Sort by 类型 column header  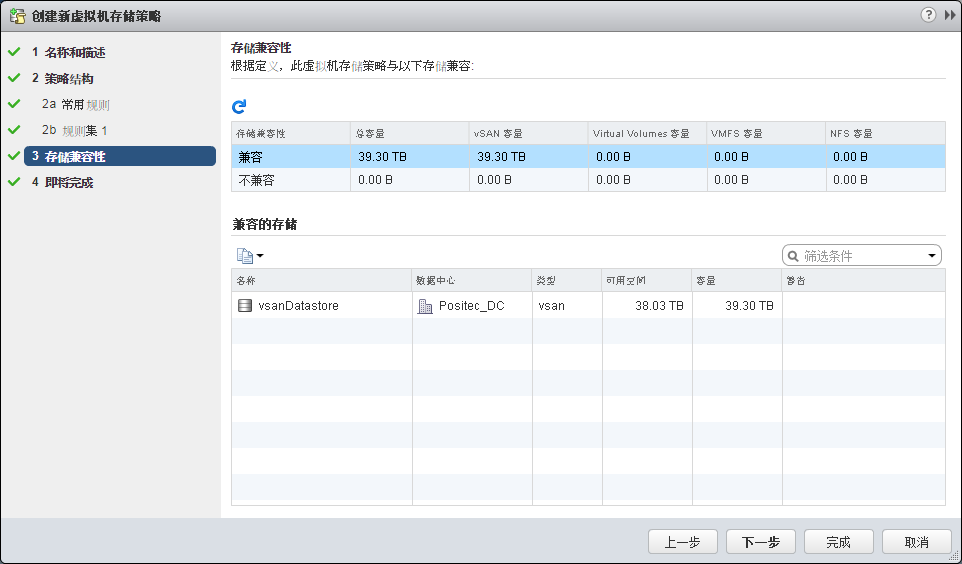pyautogui.click(x=567, y=280)
